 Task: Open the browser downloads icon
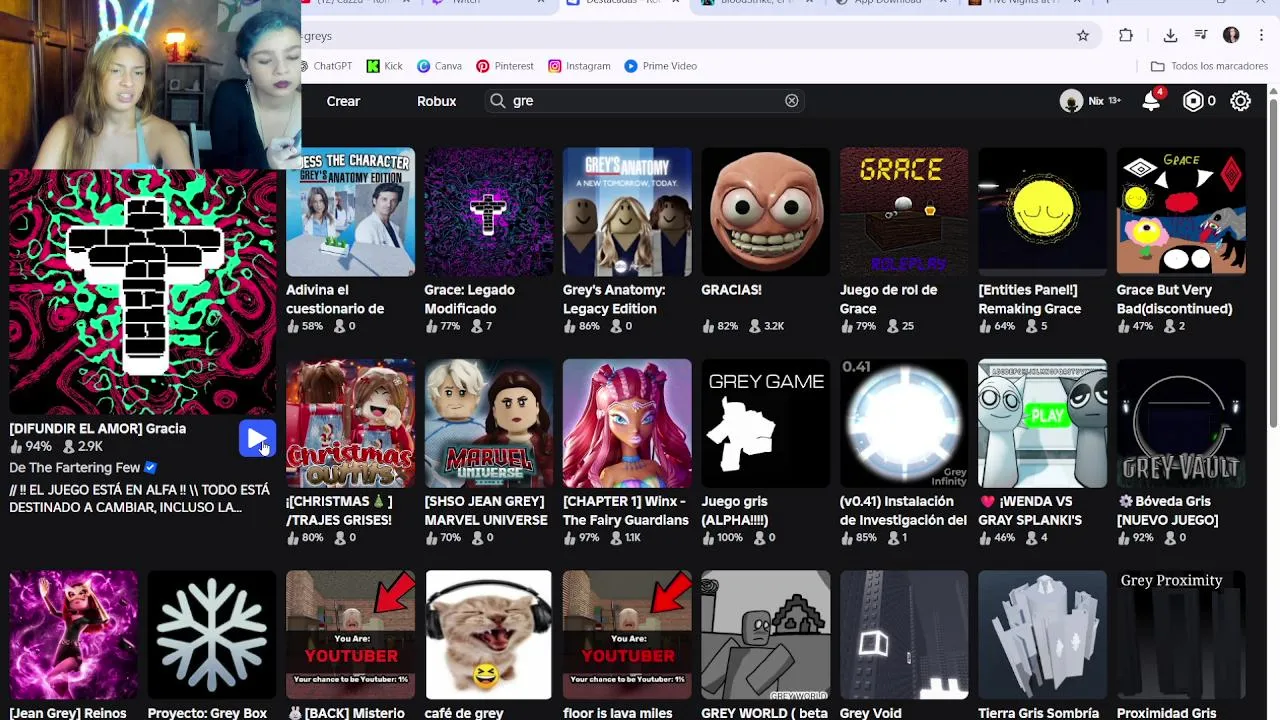1170,36
